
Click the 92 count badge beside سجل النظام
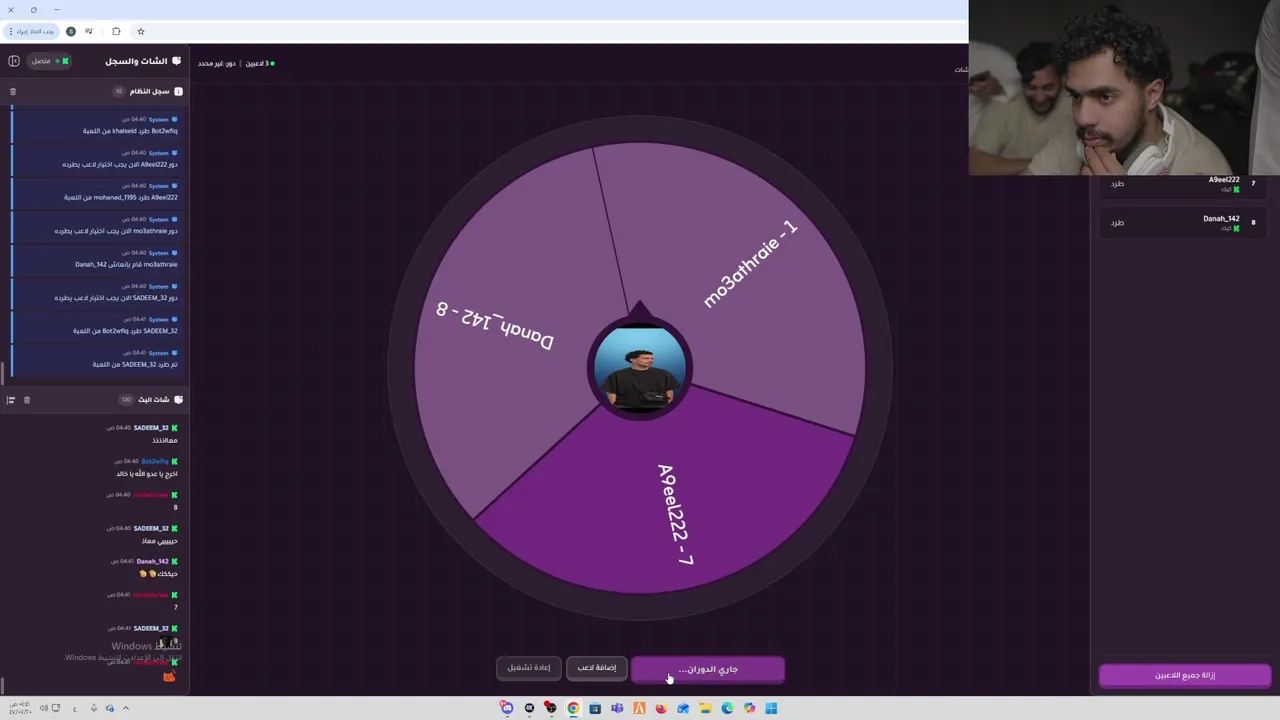click(x=119, y=91)
